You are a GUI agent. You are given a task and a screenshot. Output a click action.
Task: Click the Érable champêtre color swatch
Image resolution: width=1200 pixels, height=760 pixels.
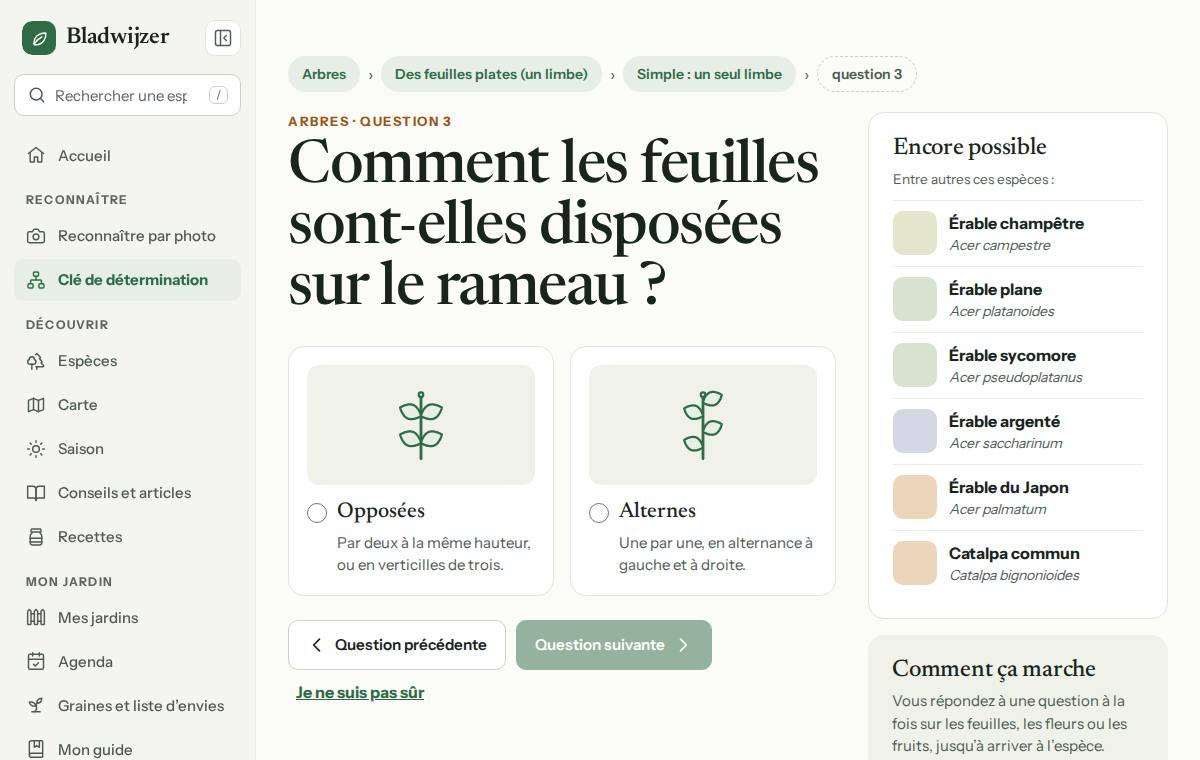915,233
